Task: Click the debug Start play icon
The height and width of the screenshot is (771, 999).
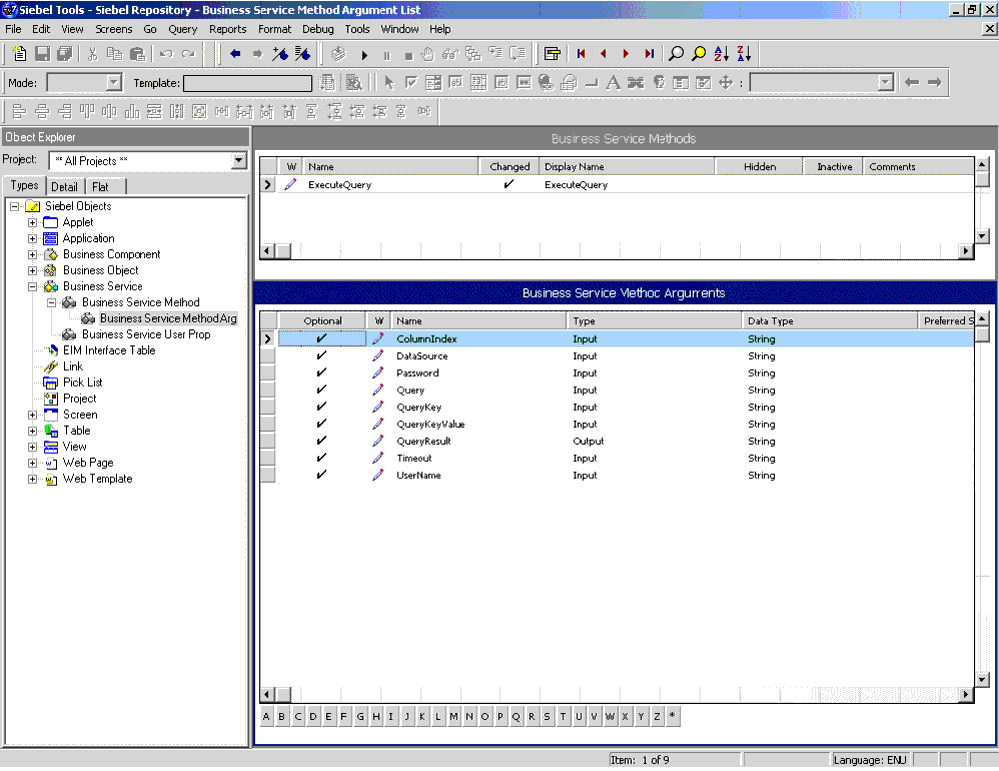Action: click(364, 55)
